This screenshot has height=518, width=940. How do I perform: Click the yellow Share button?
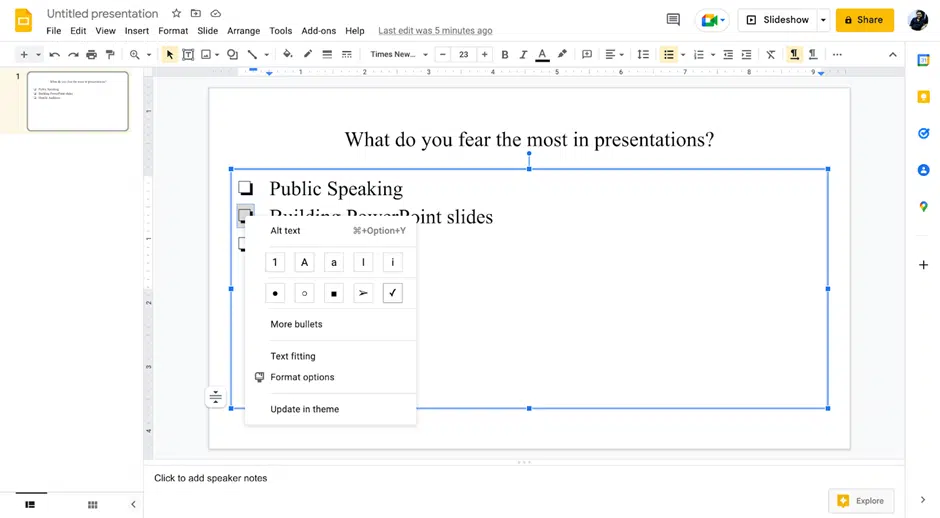coord(864,20)
